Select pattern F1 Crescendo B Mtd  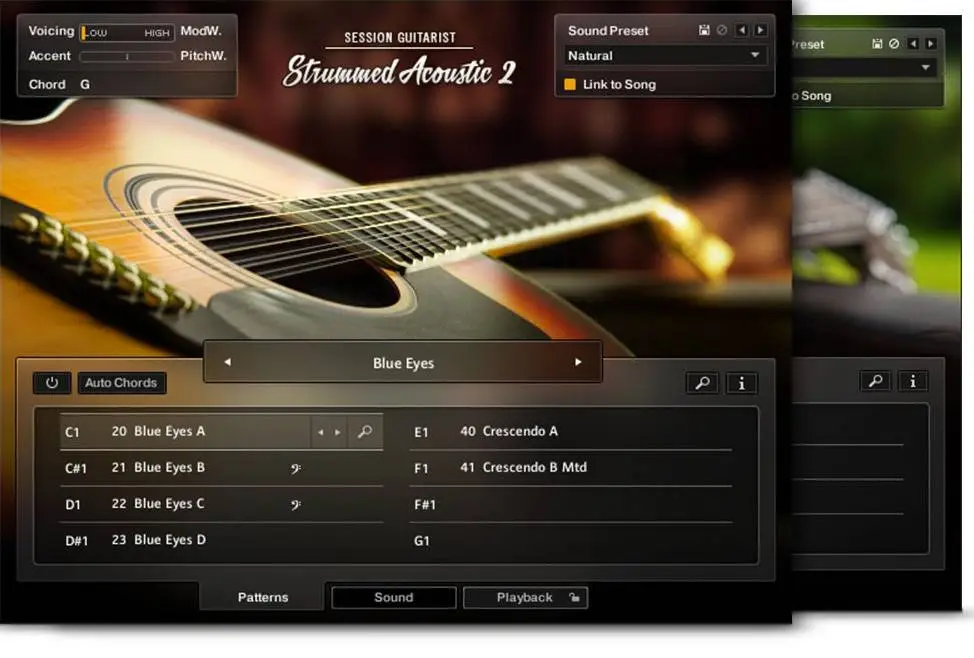pyautogui.click(x=571, y=468)
